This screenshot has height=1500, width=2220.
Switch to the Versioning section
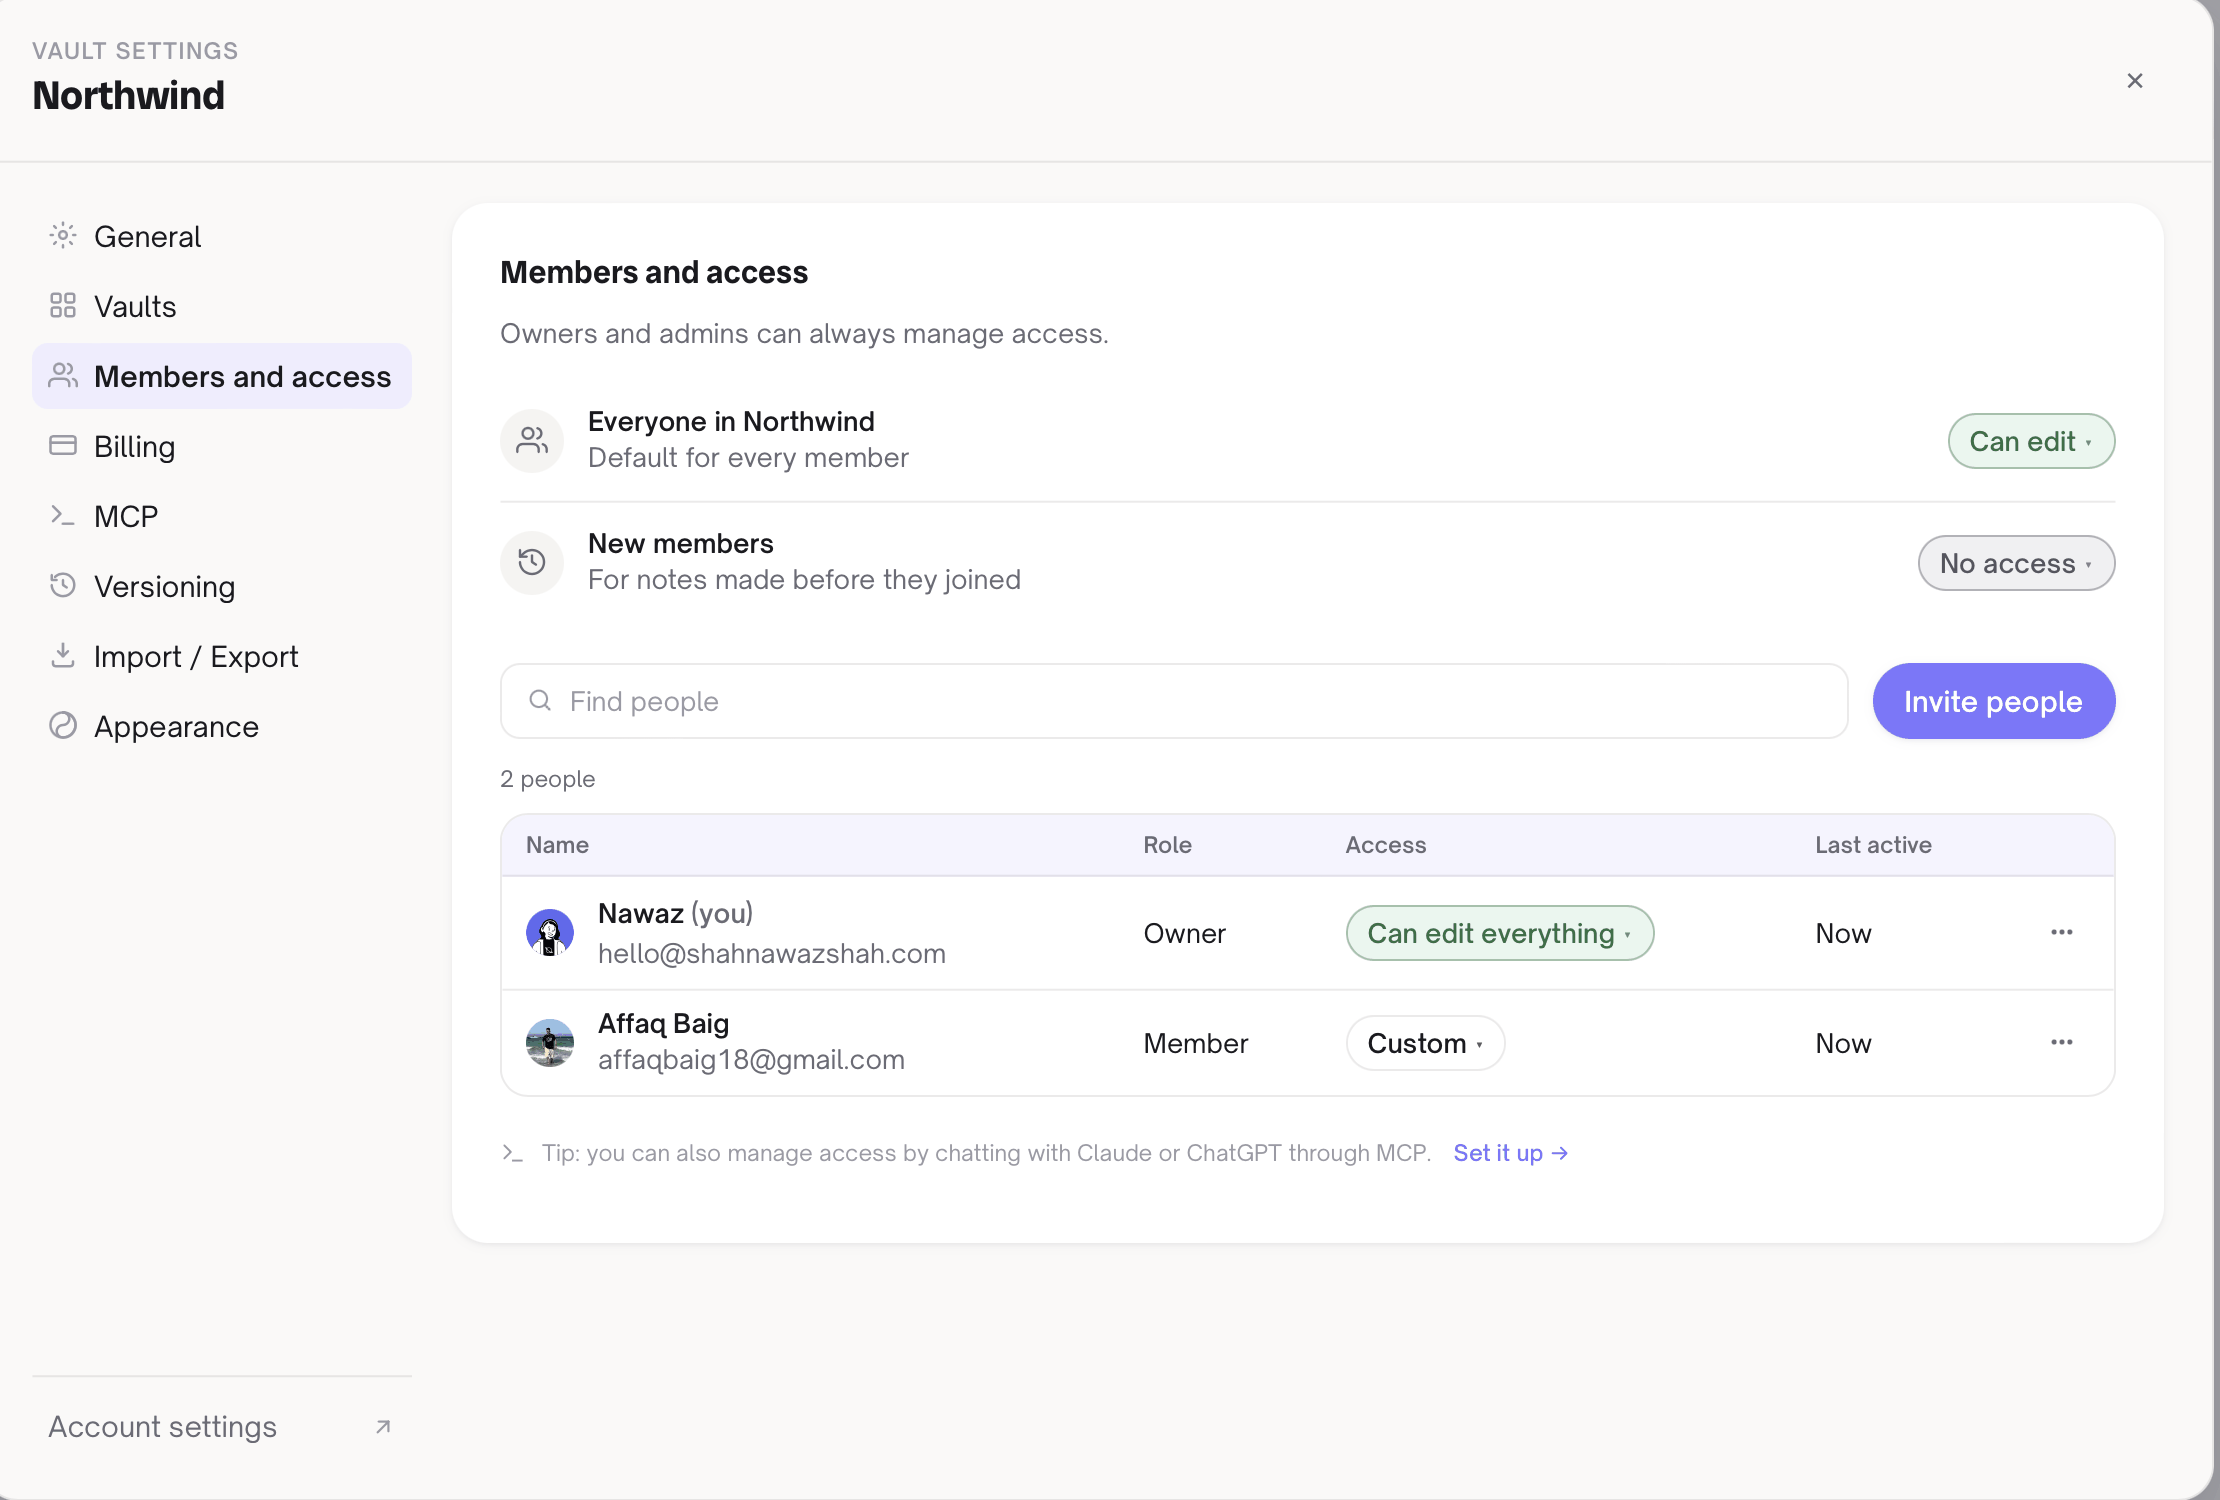tap(222, 586)
